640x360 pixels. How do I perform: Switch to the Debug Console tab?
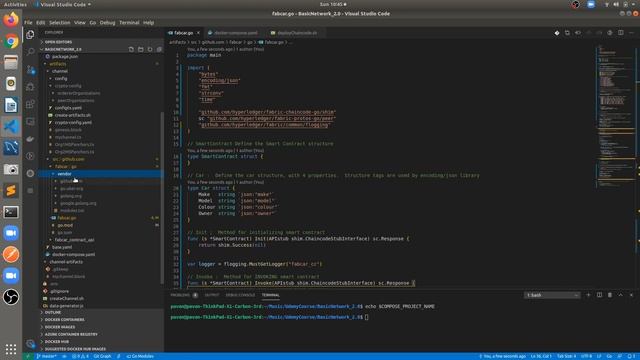[x=240, y=295]
